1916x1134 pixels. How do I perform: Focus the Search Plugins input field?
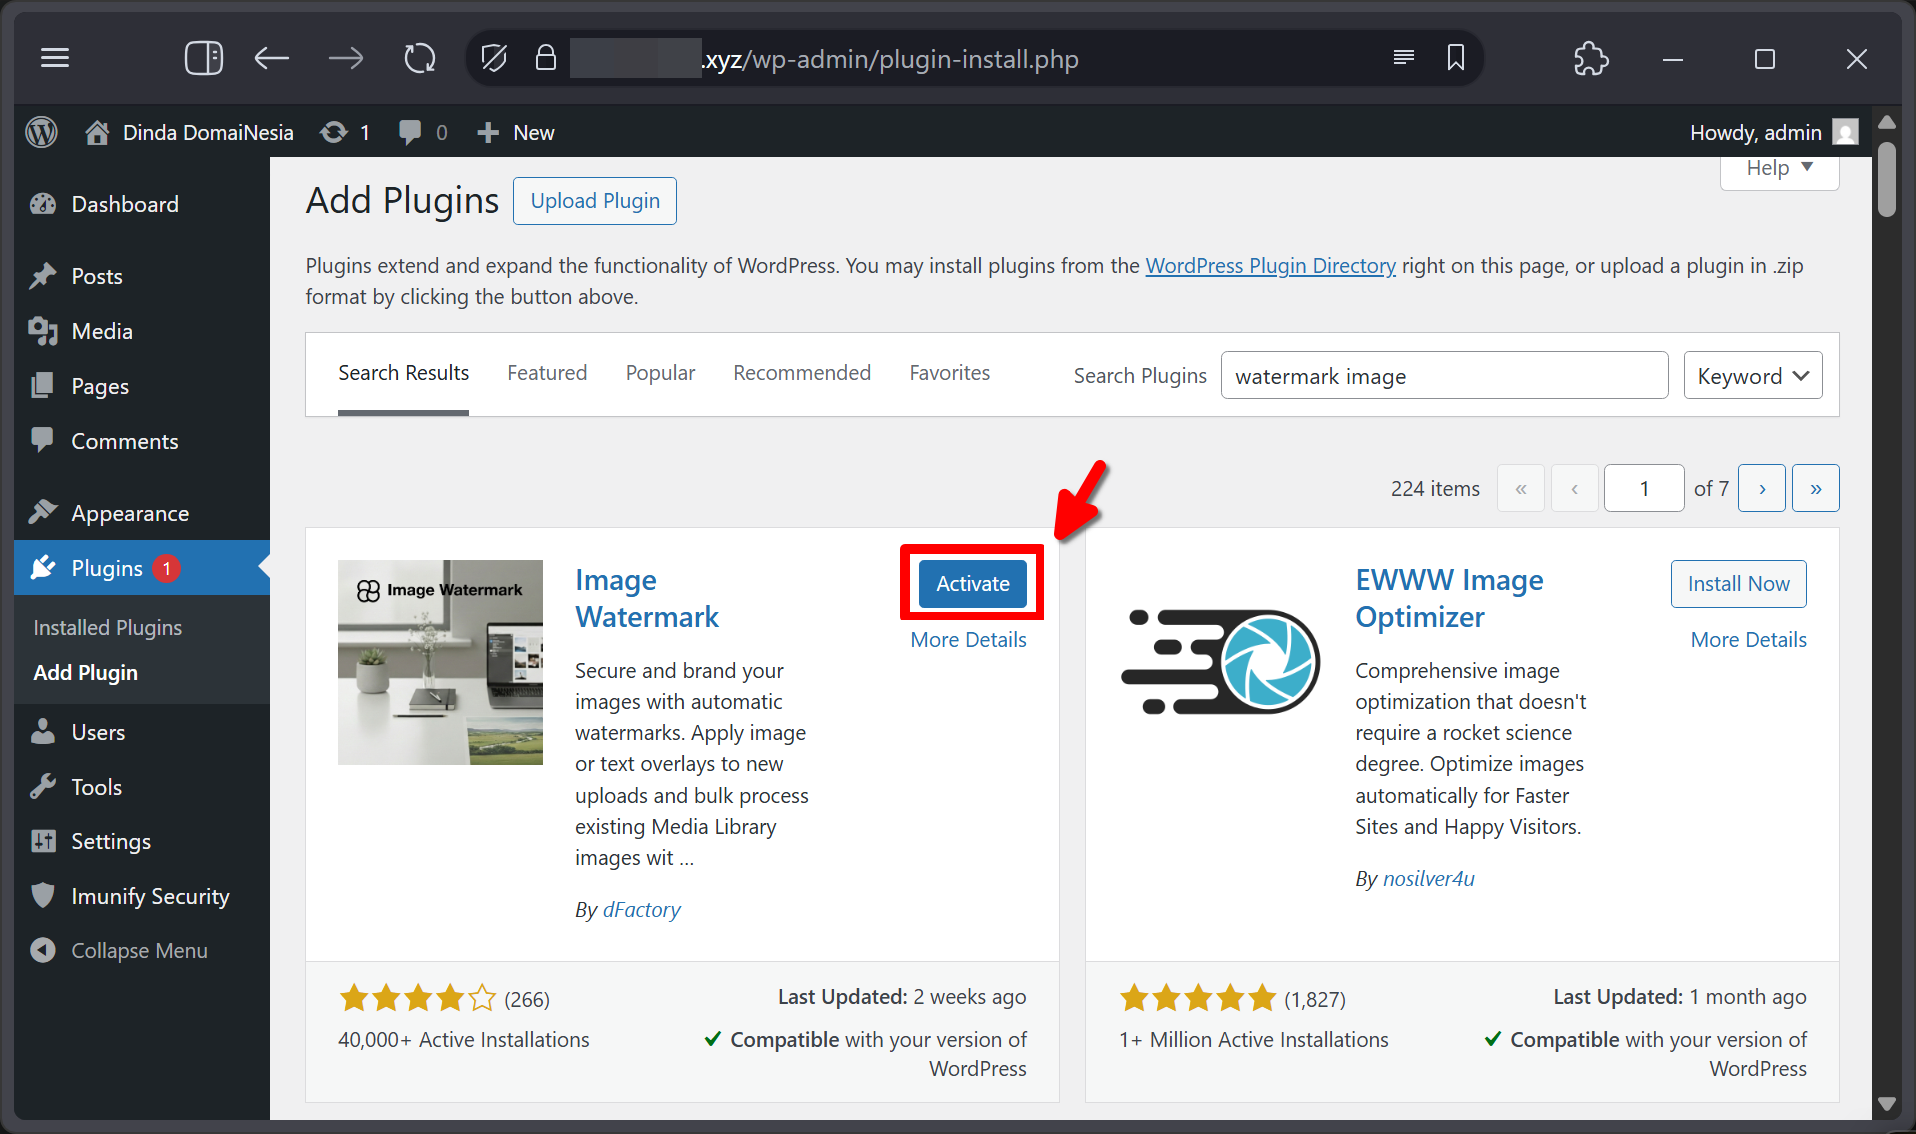coord(1444,375)
